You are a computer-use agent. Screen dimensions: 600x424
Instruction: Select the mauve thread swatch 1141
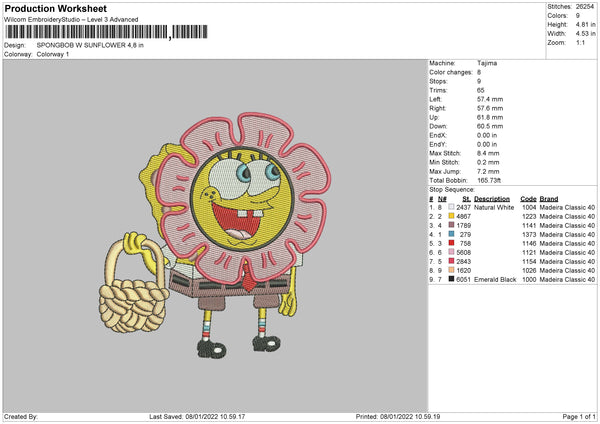(x=451, y=225)
